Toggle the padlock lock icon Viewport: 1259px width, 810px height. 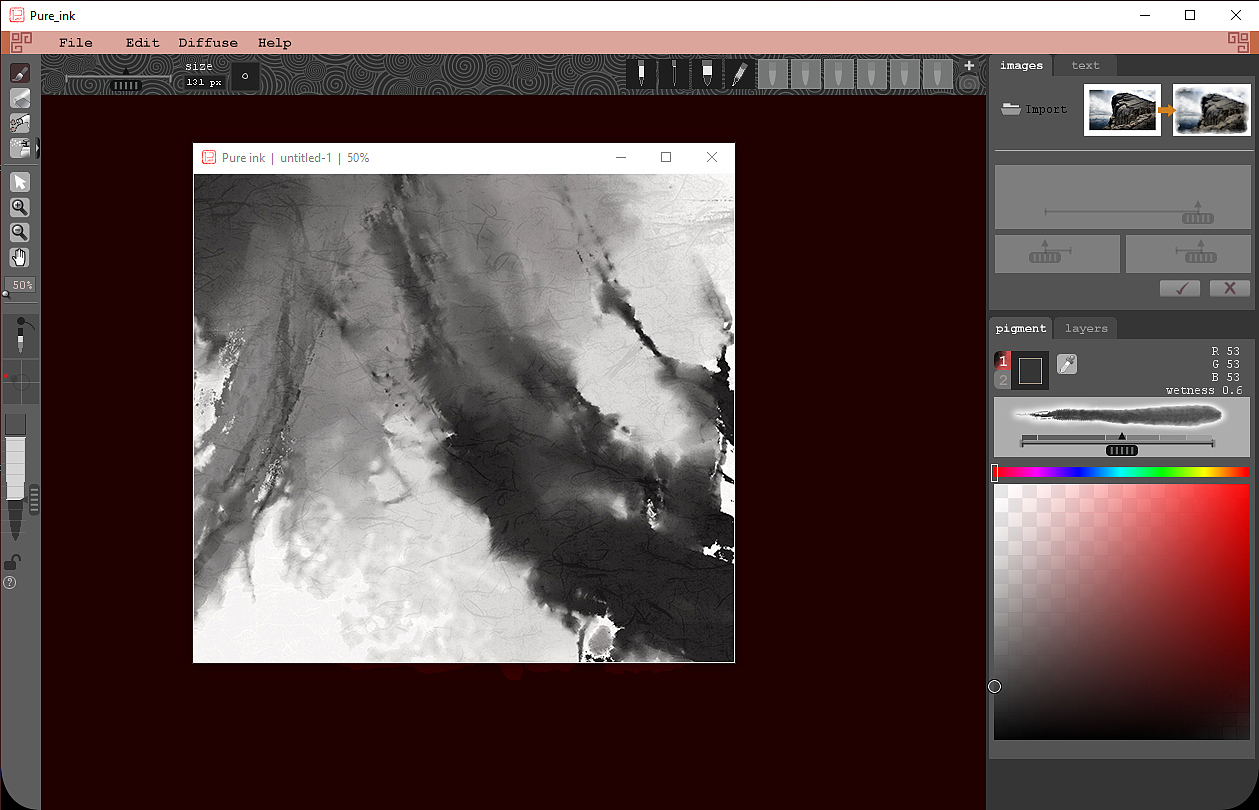pos(12,562)
